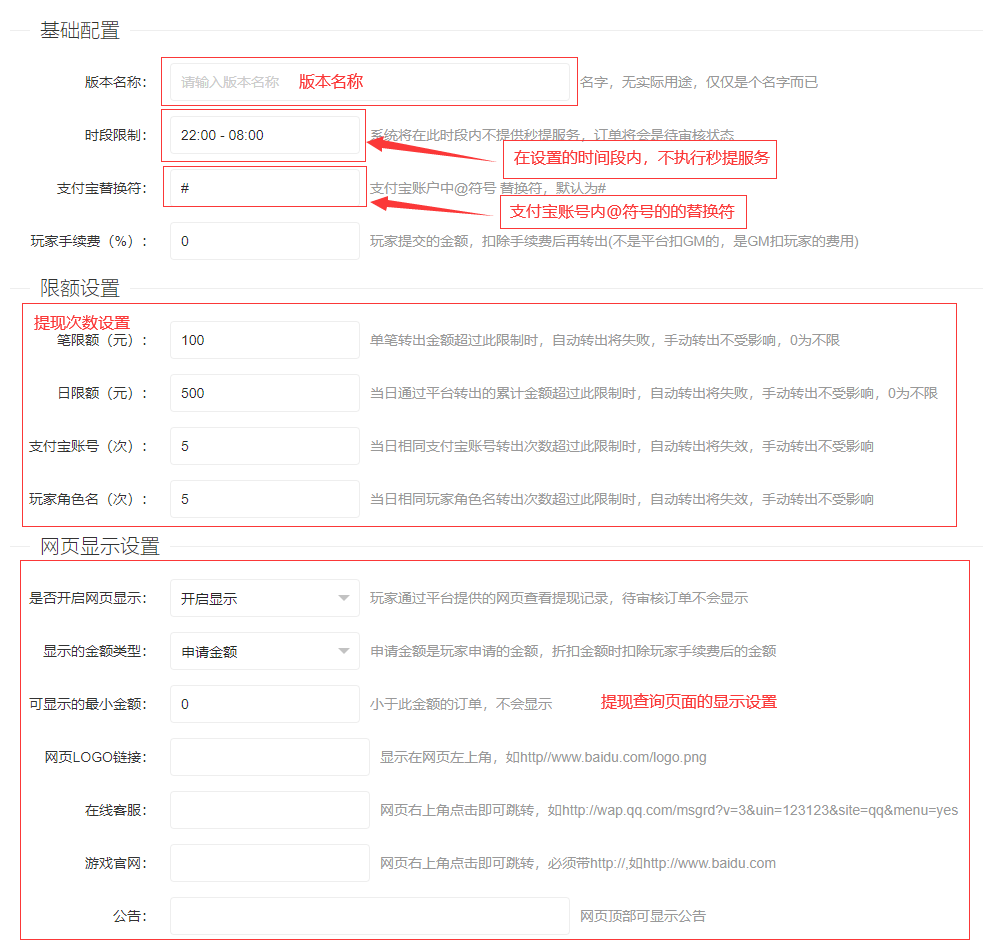983x947 pixels.
Task: Click help text 必须带http://,如http://www.baidu.com
Action: pos(577,863)
